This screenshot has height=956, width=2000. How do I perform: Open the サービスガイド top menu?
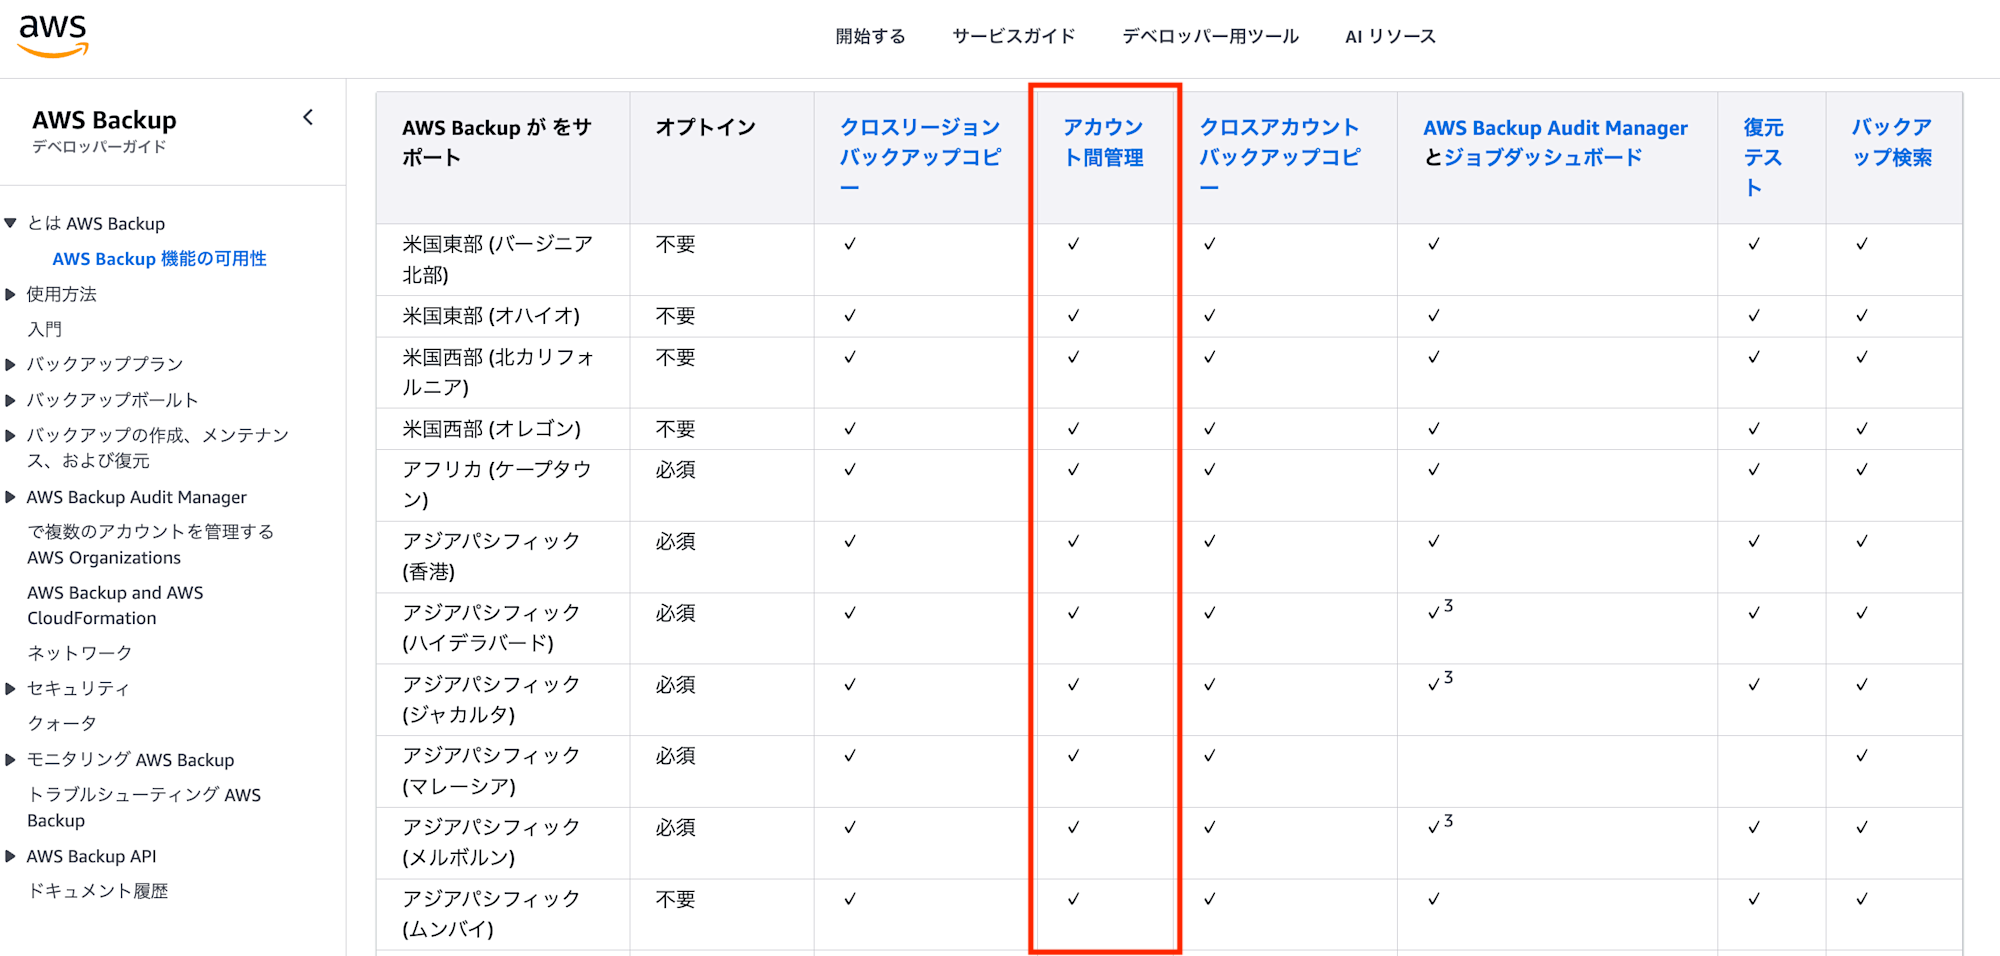point(1014,36)
